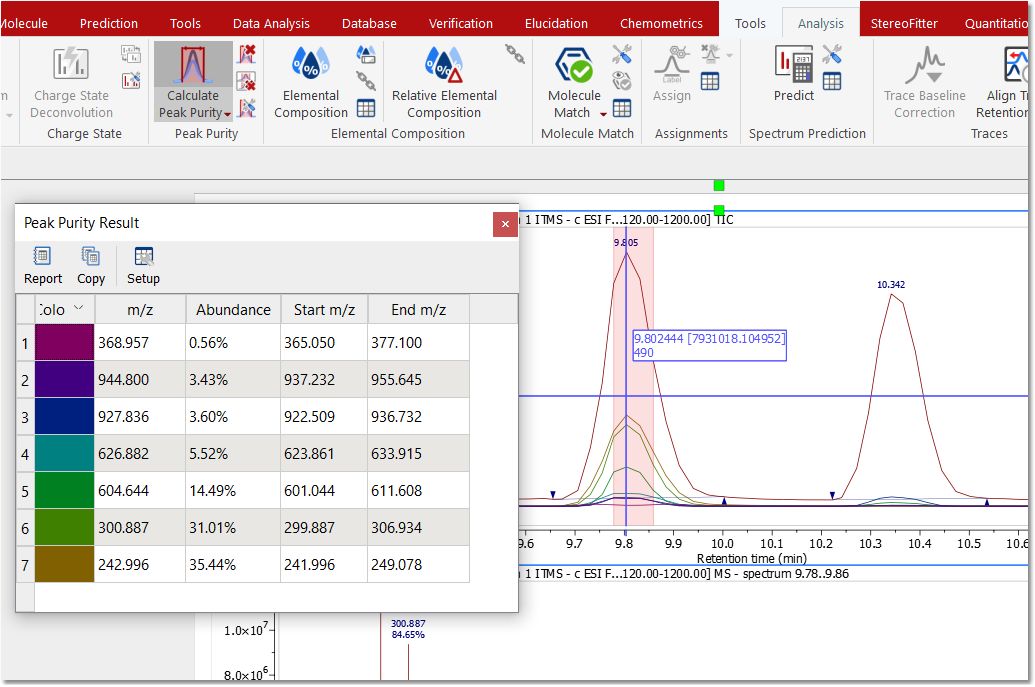Click the green color swatch for m/z 604.644
The image size is (1035, 687).
(x=64, y=490)
